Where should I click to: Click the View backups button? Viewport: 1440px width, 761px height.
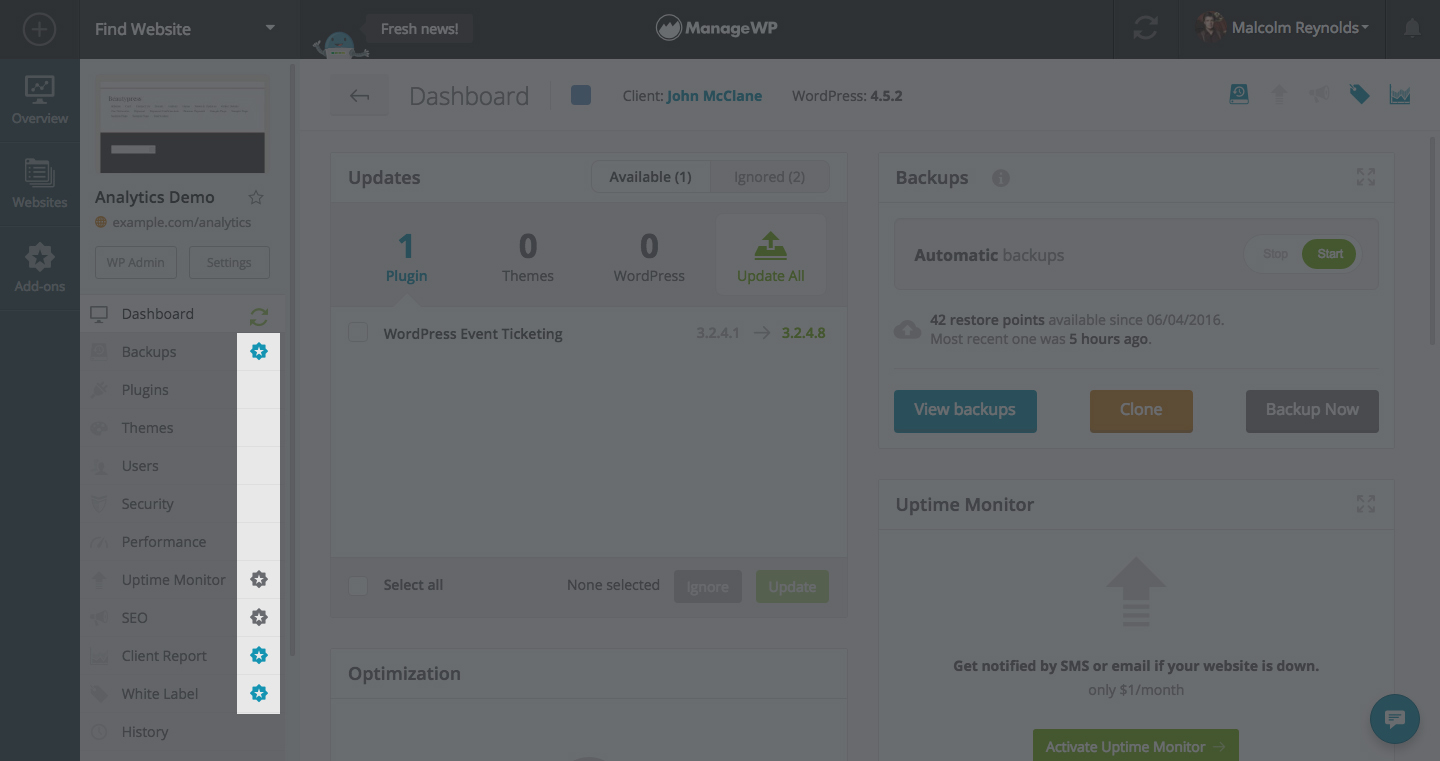[x=965, y=411]
